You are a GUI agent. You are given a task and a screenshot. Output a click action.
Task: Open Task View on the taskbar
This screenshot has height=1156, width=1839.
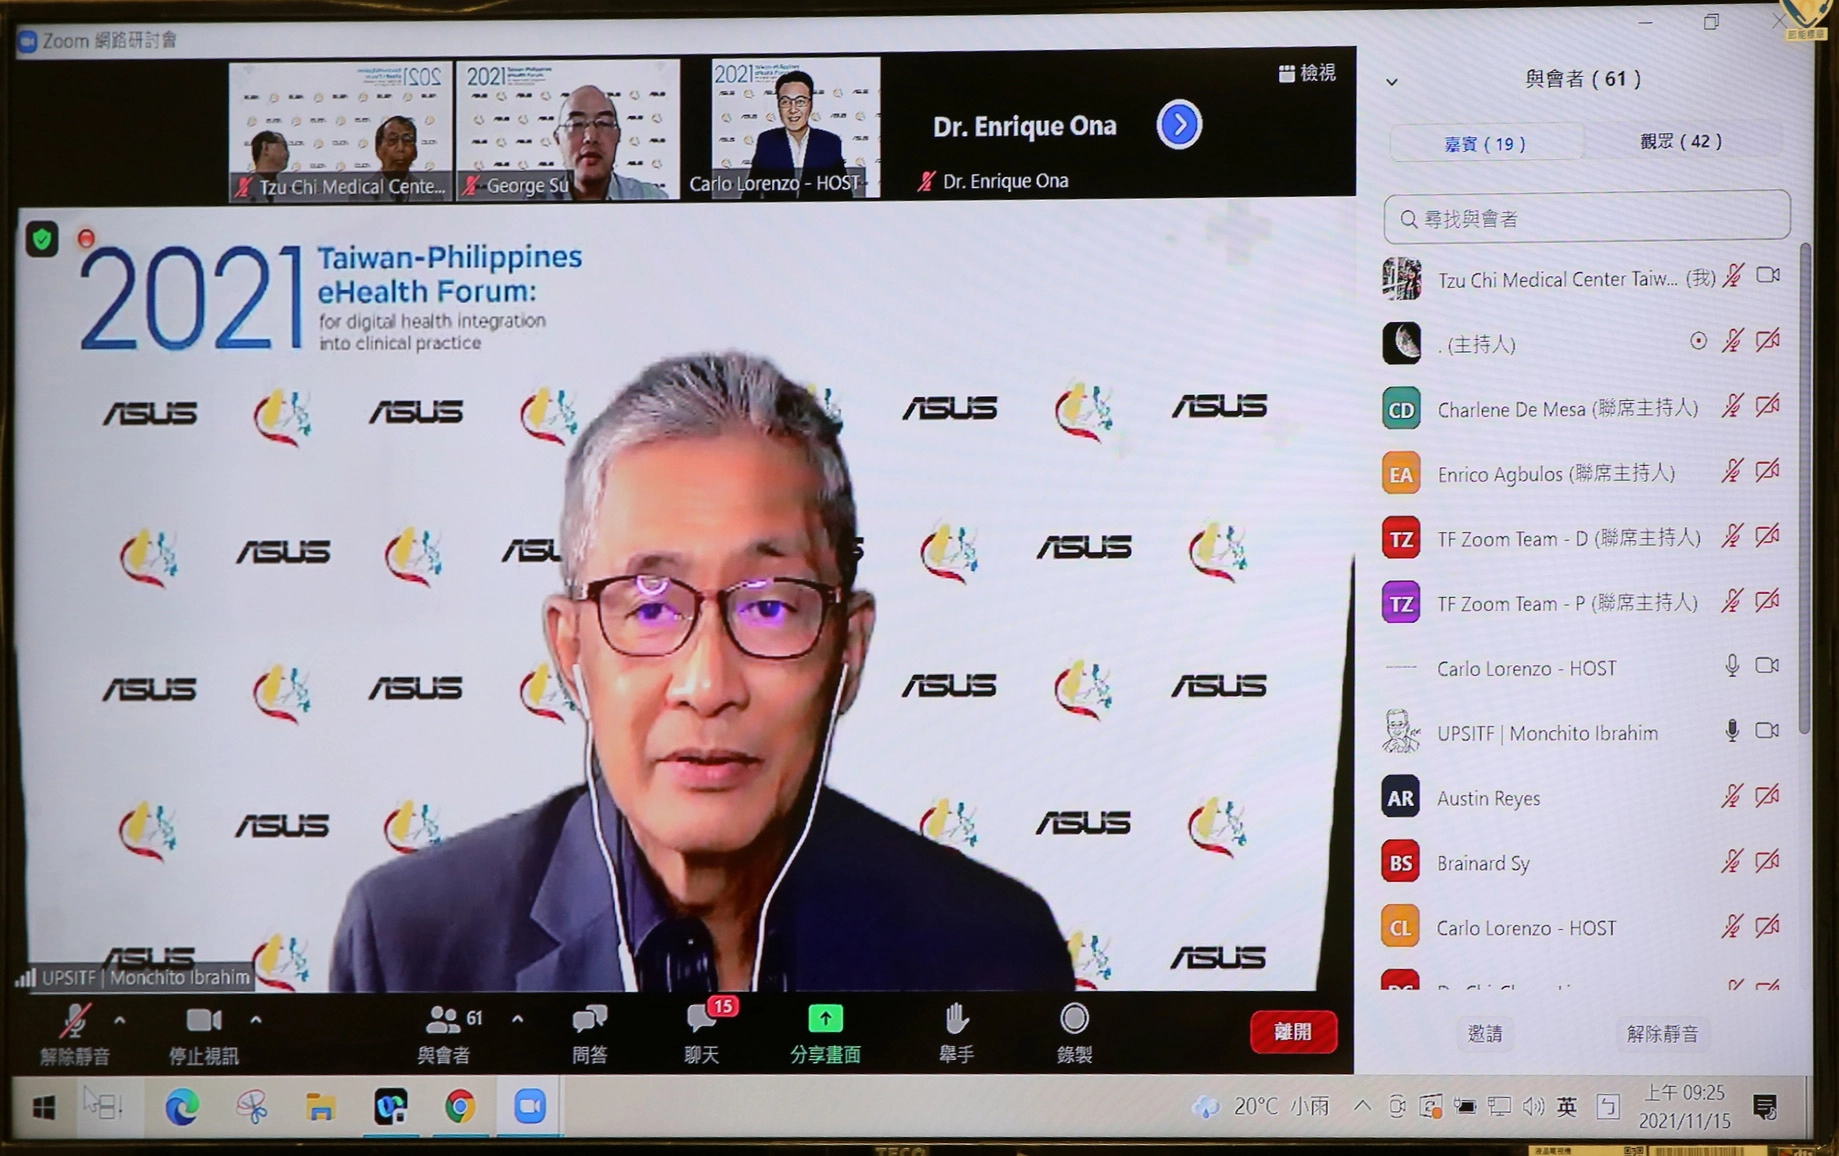103,1106
